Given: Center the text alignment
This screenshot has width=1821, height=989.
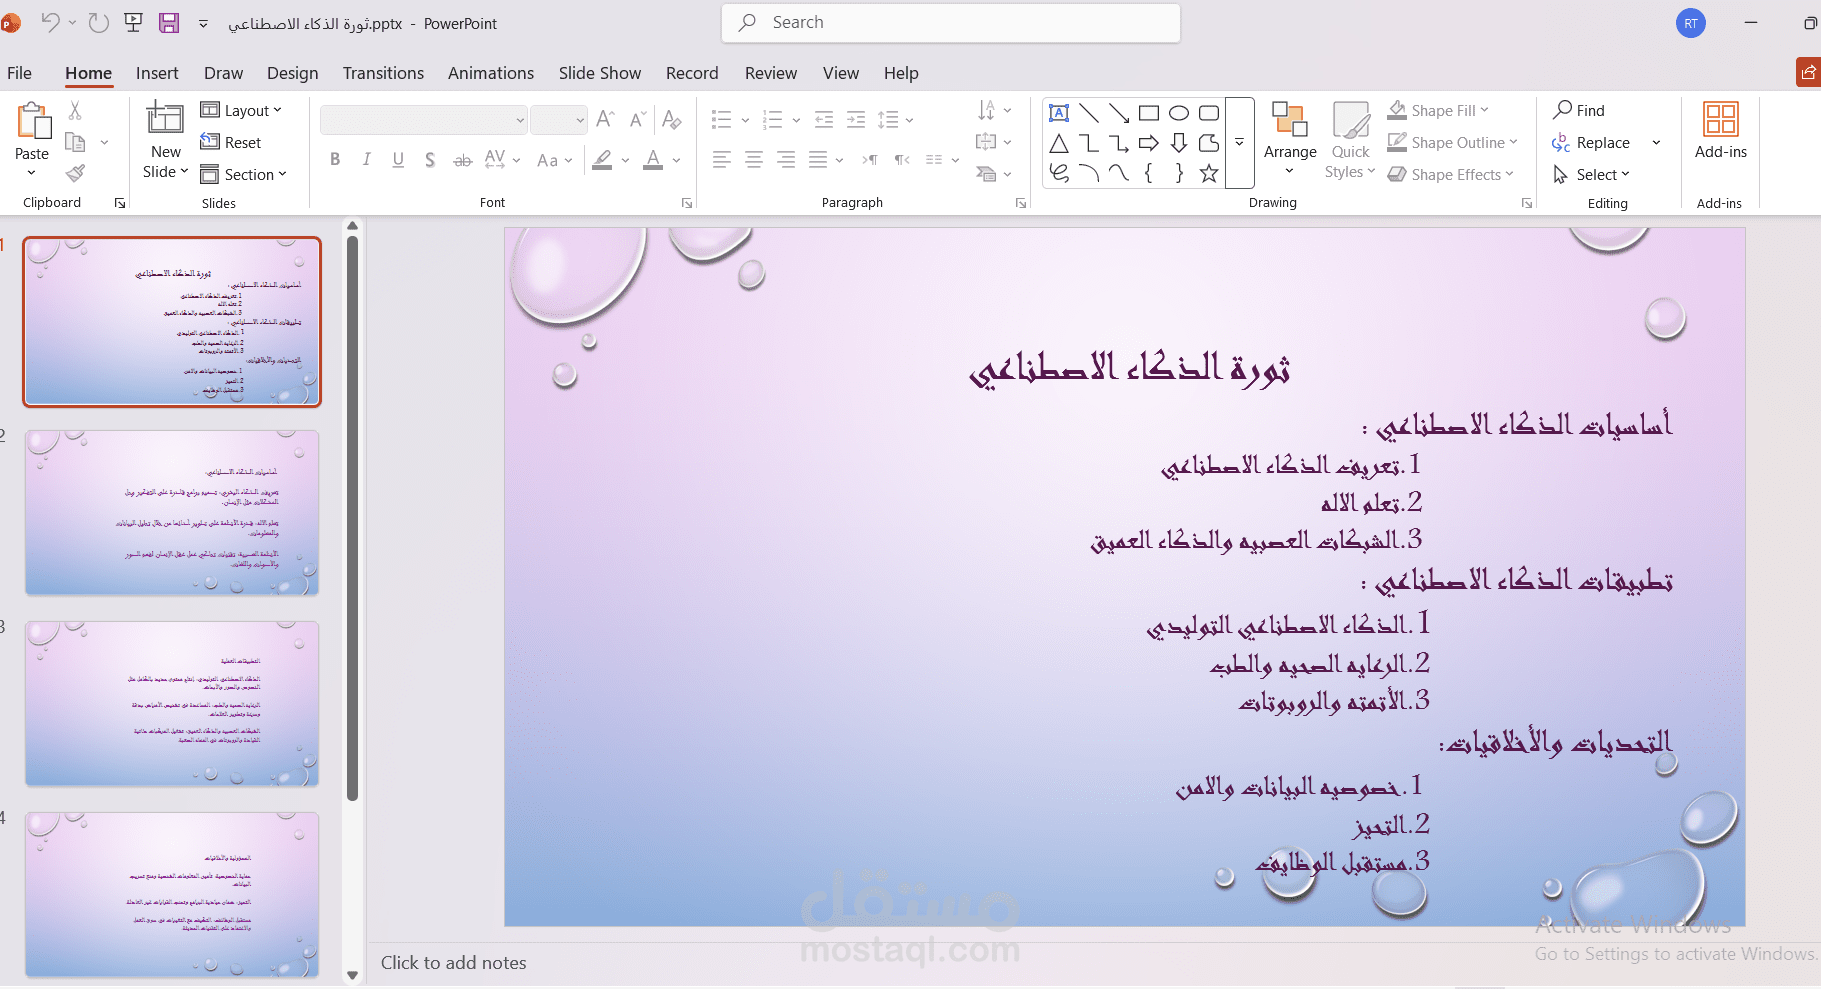Looking at the screenshot, I should [754, 160].
